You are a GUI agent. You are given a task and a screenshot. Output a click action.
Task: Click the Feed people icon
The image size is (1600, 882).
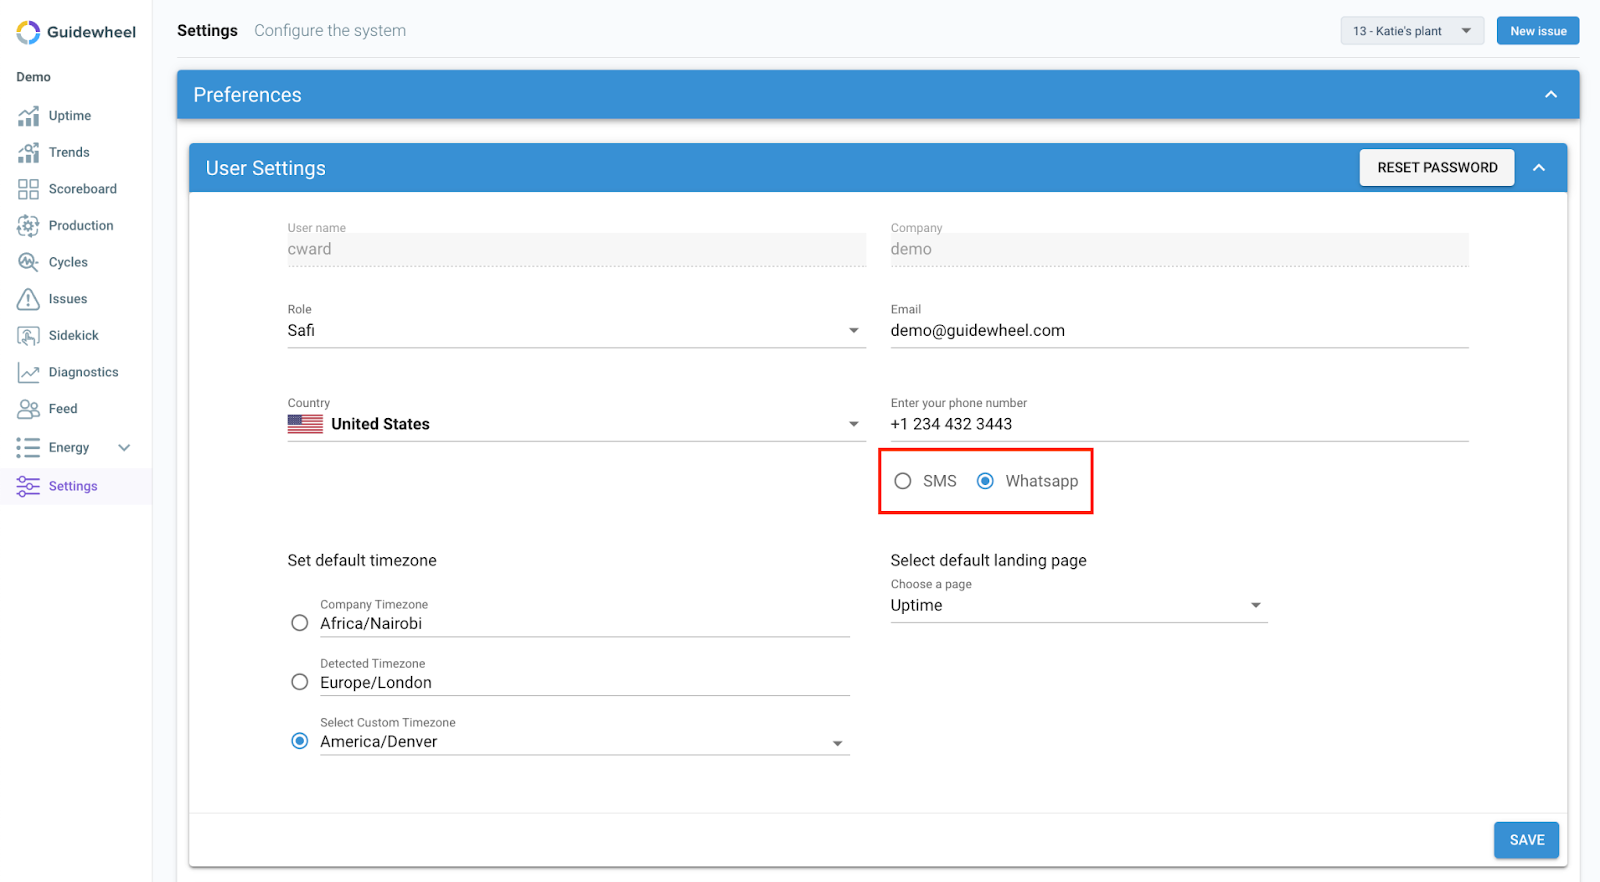pyautogui.click(x=28, y=409)
